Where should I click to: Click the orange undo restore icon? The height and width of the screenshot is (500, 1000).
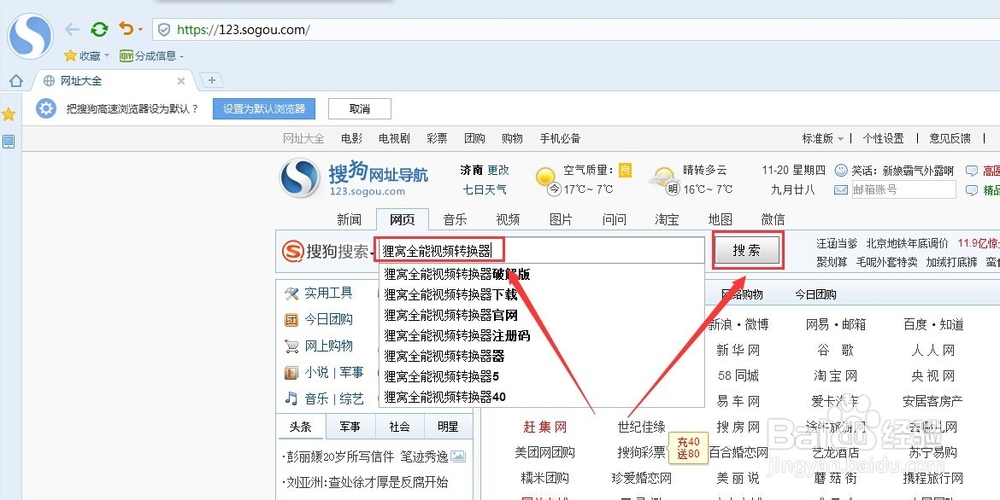point(127,29)
